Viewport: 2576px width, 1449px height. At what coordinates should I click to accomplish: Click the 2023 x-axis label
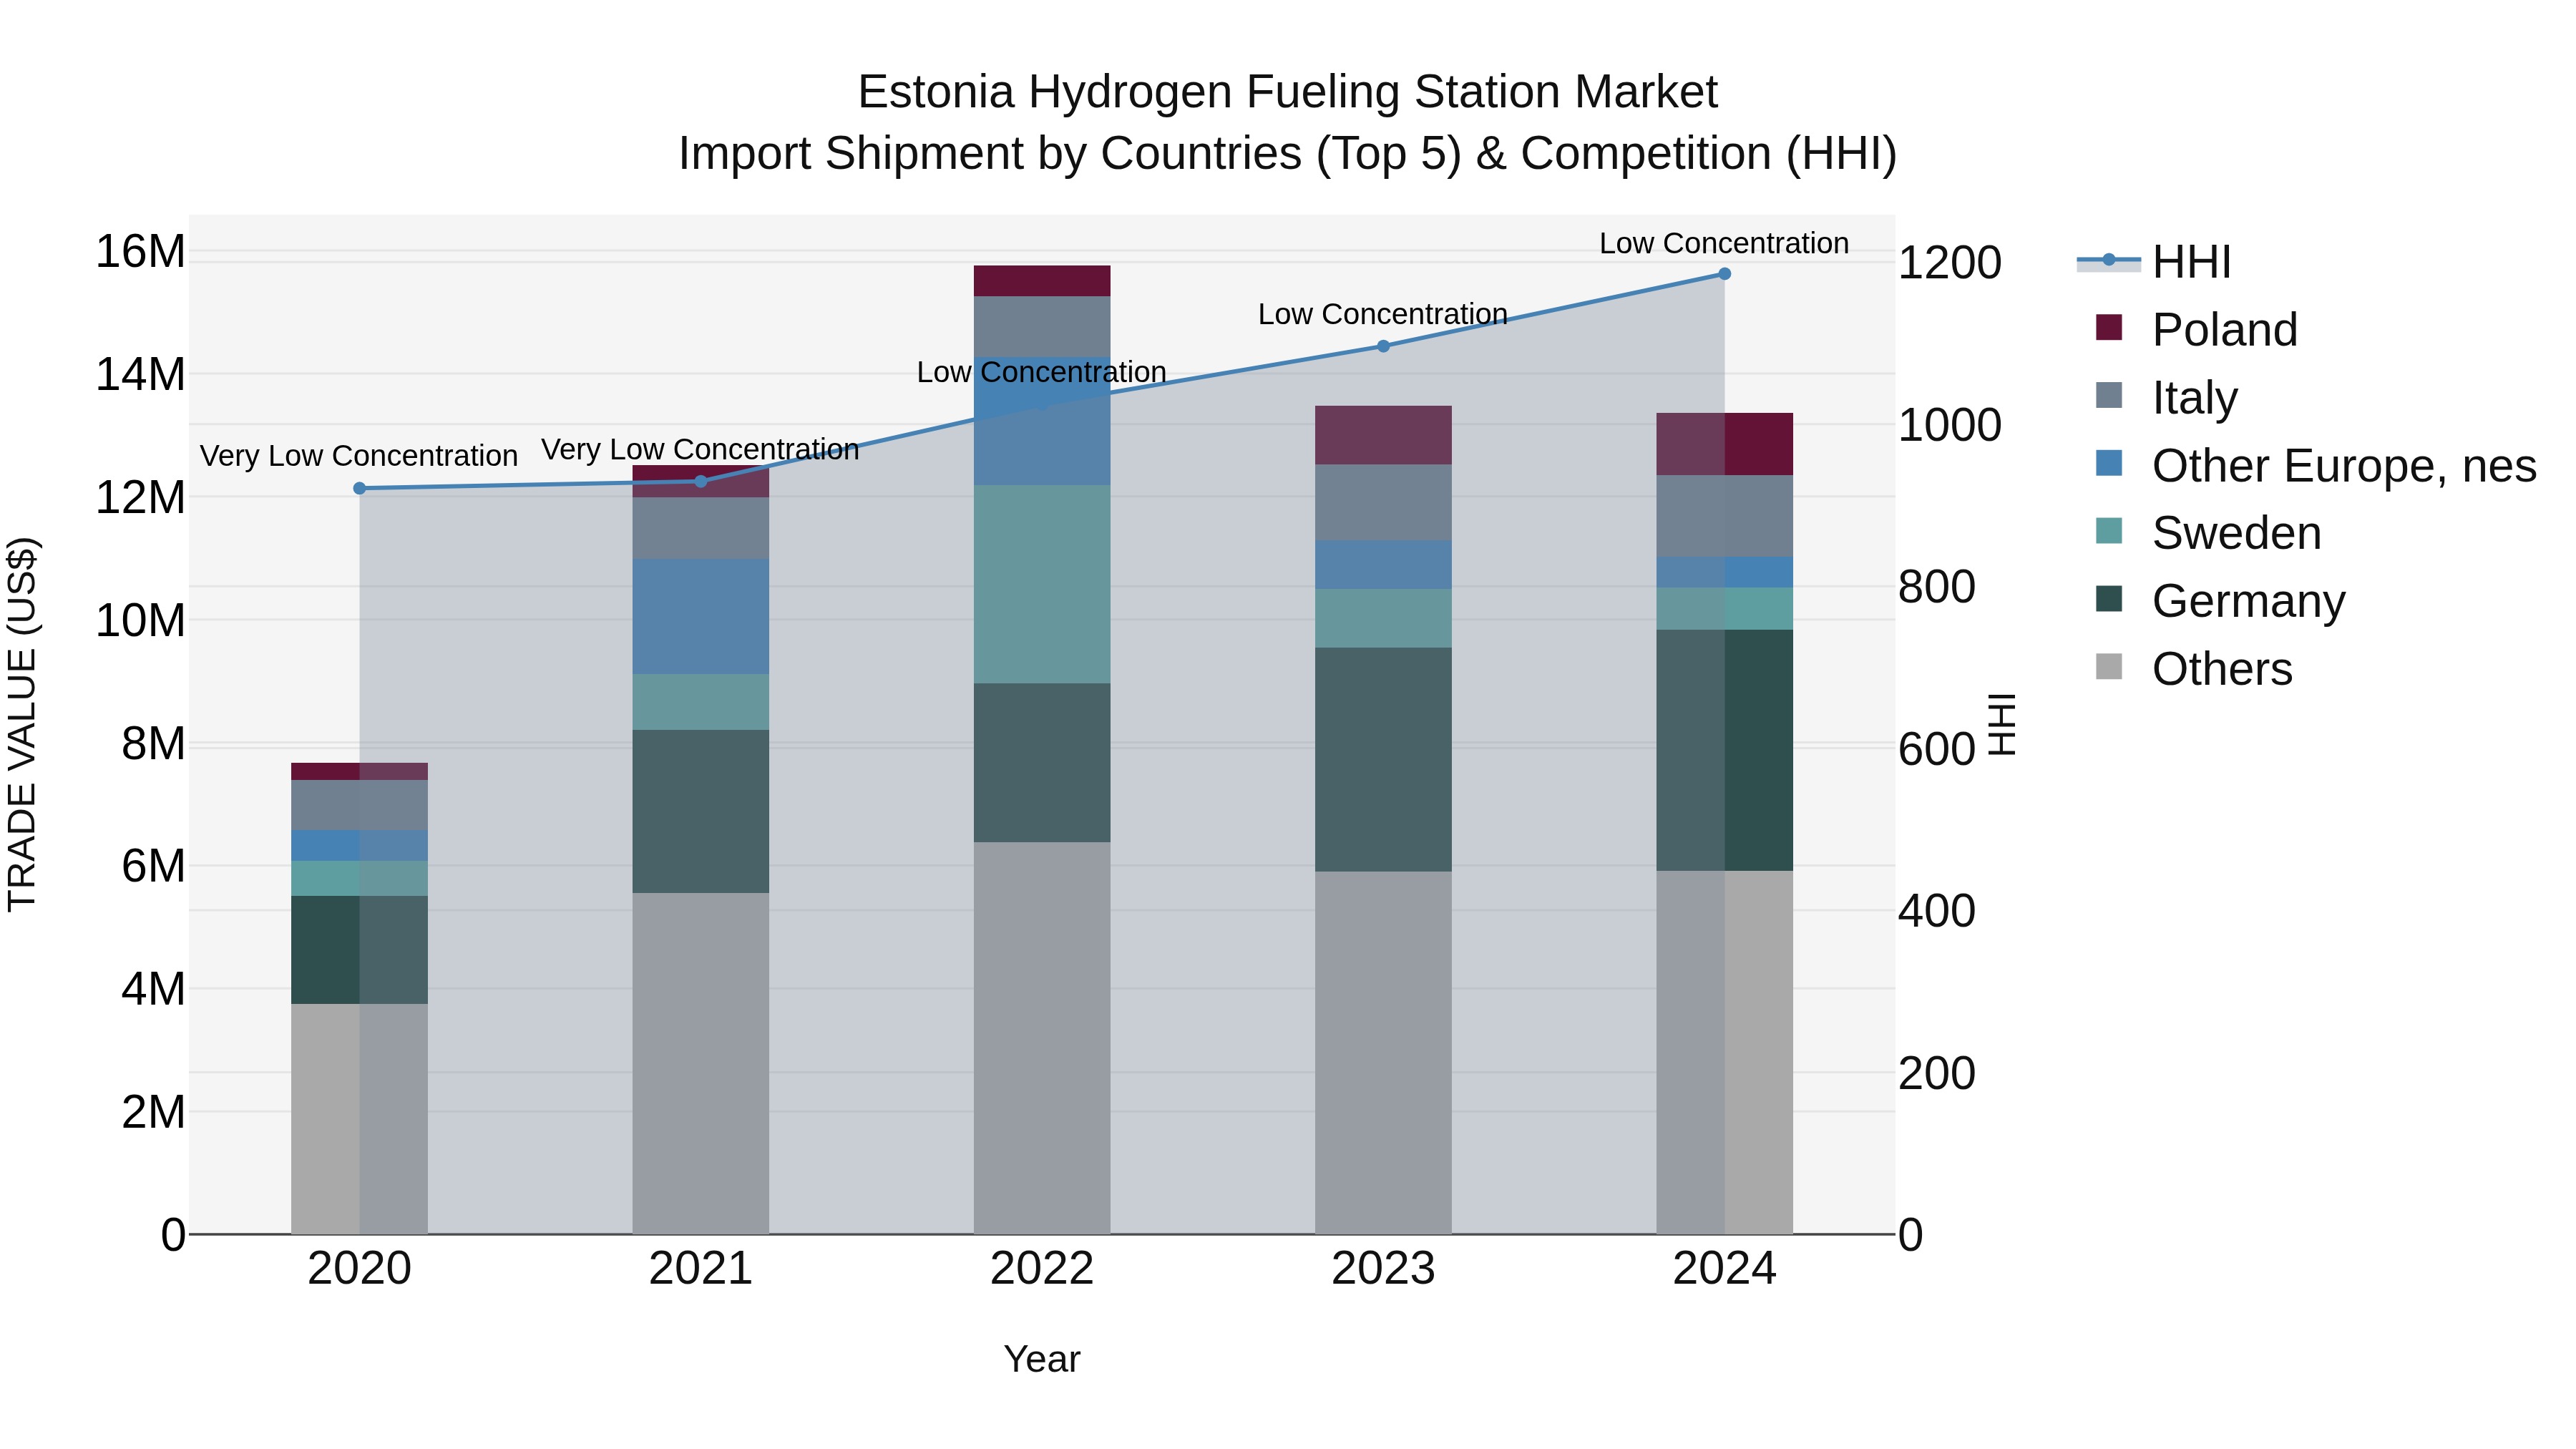(1383, 1268)
